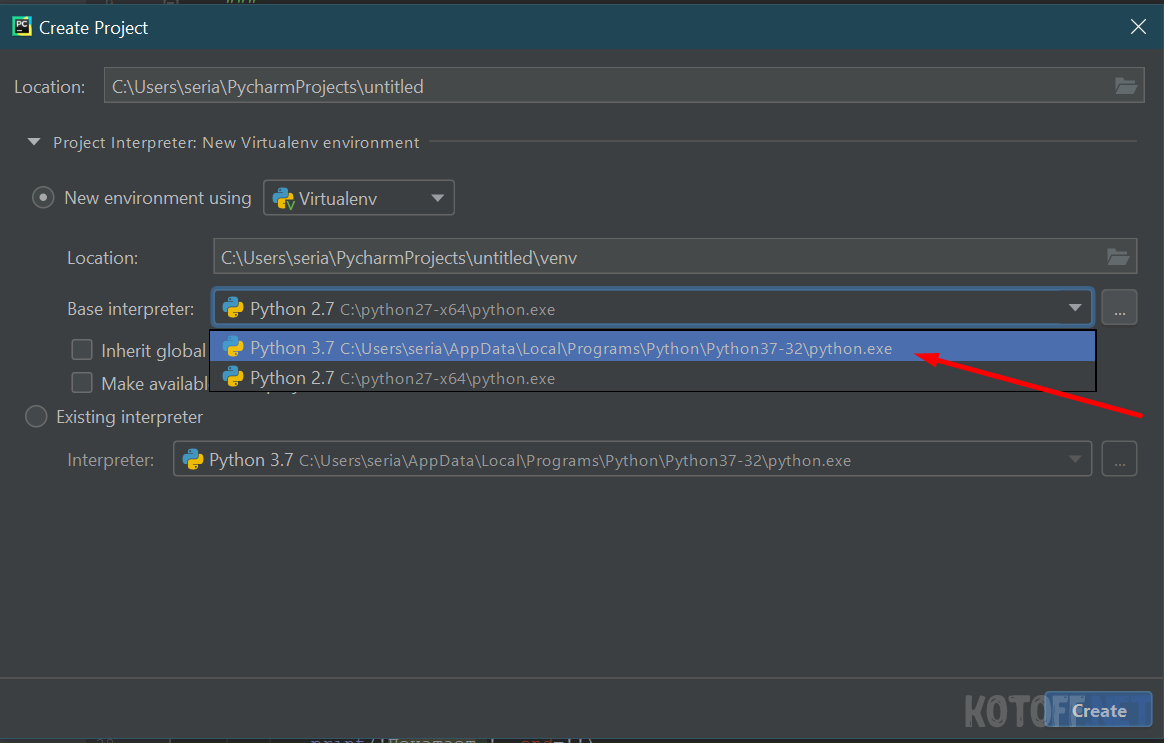Viewport: 1164px width, 743px height.
Task: Click Virtualenv icon in environment combo box
Action: click(284, 198)
